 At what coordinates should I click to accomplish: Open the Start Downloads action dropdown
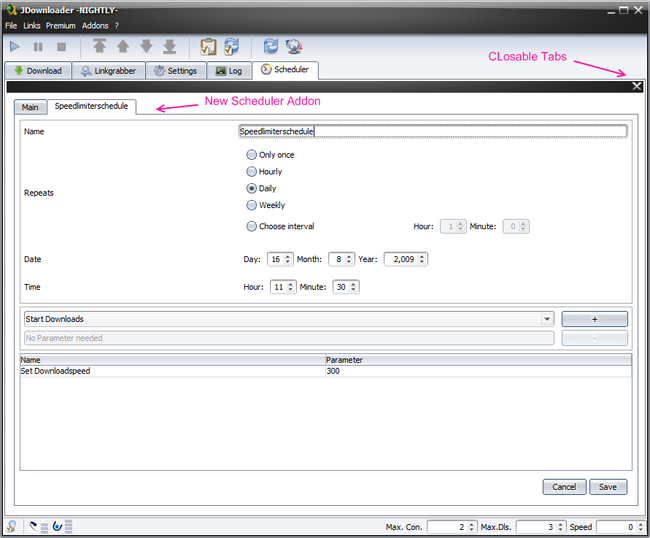289,319
